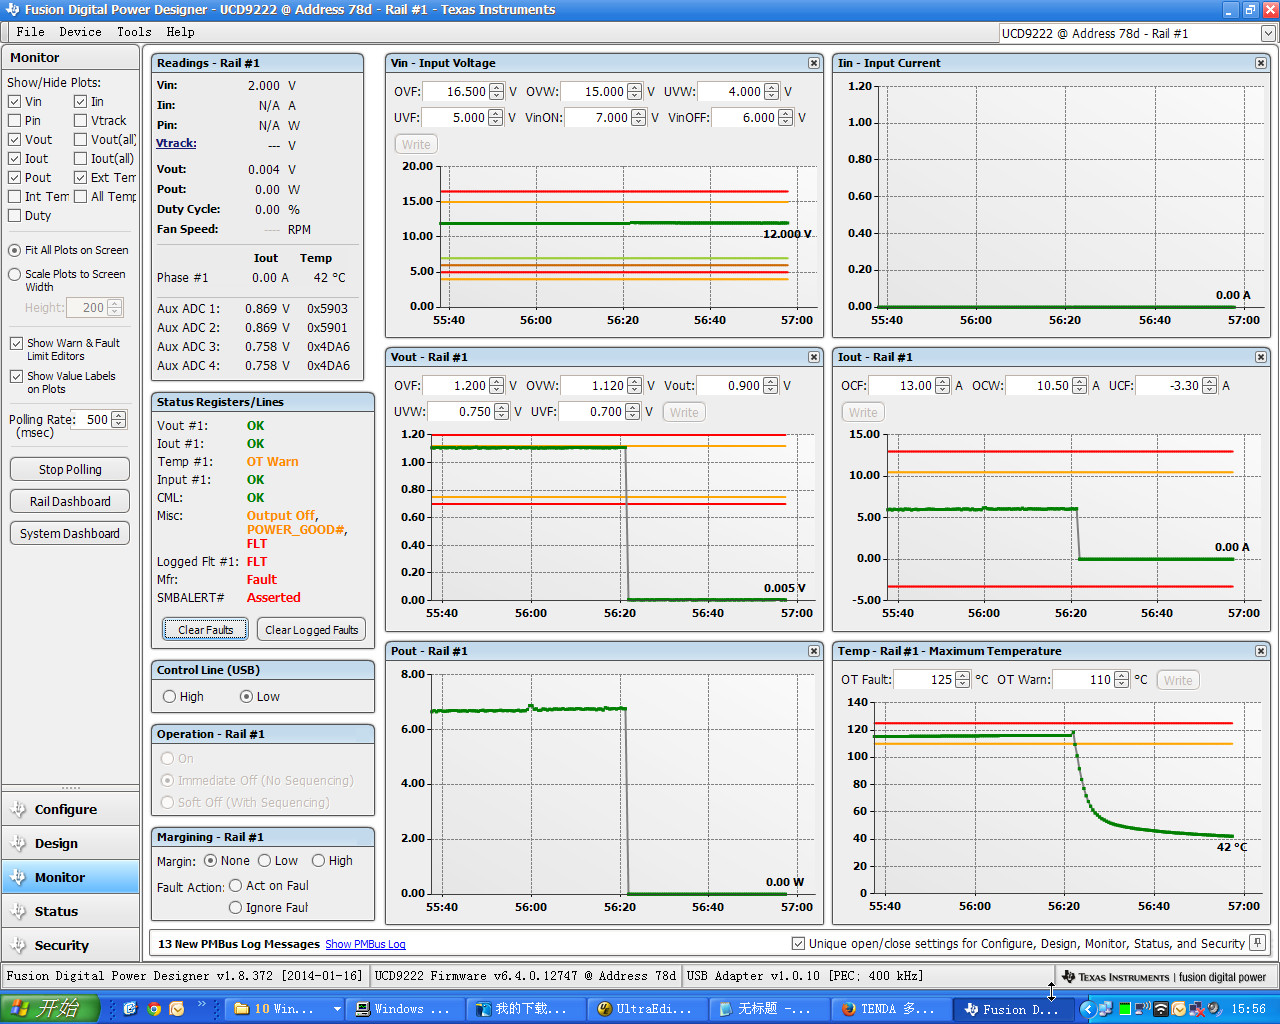Viewport: 1280px width, 1024px height.
Task: Enable the Pin plot checkbox
Action: pos(15,121)
